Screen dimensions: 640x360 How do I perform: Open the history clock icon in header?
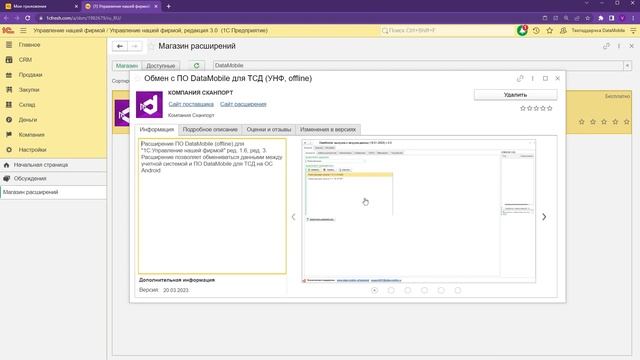pos(536,31)
